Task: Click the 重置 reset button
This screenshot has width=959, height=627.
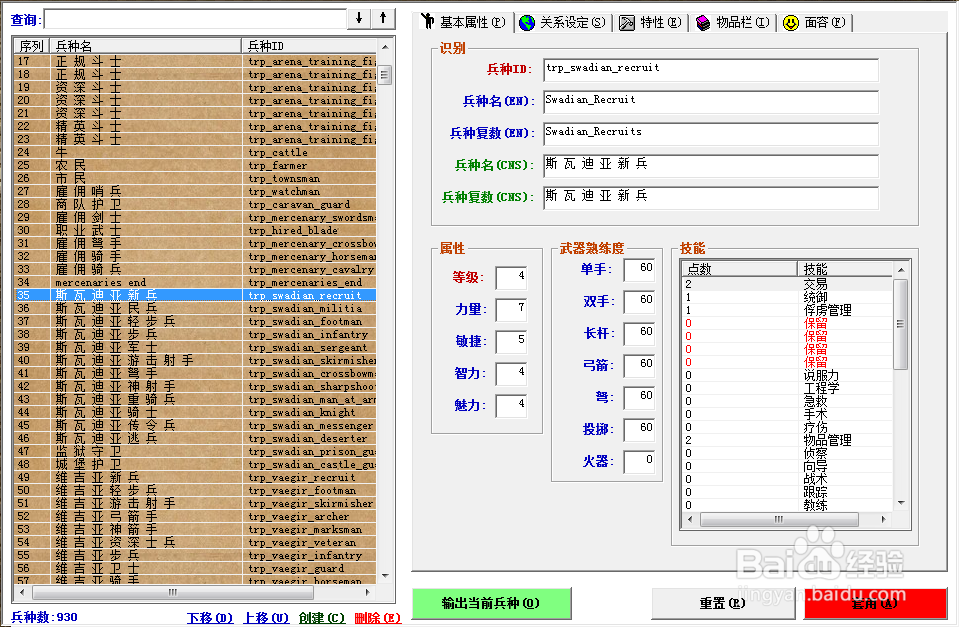Action: (x=722, y=603)
